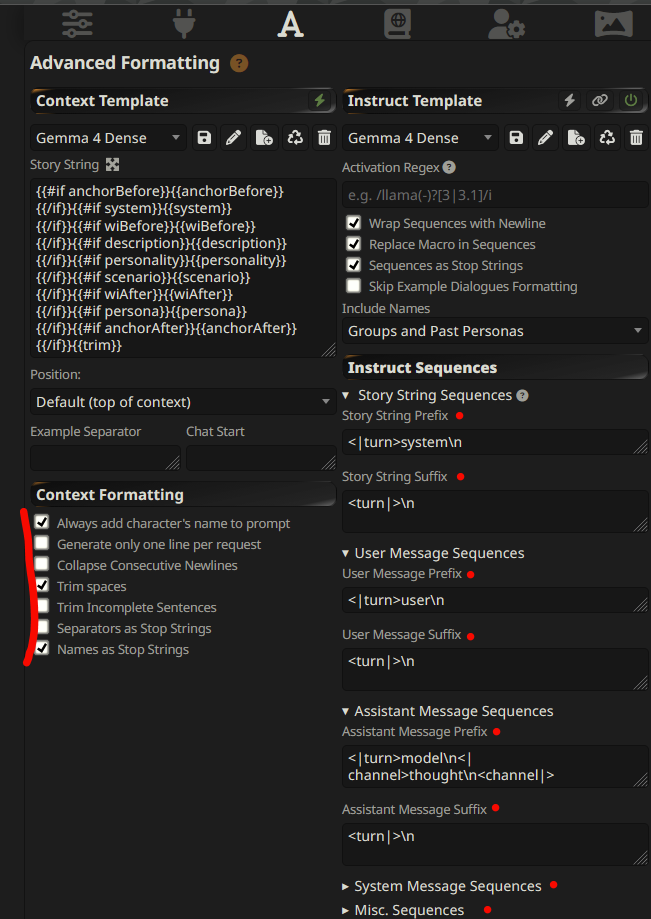Open Instruct Template Gemma 4 Dense dropdown
The width and height of the screenshot is (651, 919).
pos(420,138)
